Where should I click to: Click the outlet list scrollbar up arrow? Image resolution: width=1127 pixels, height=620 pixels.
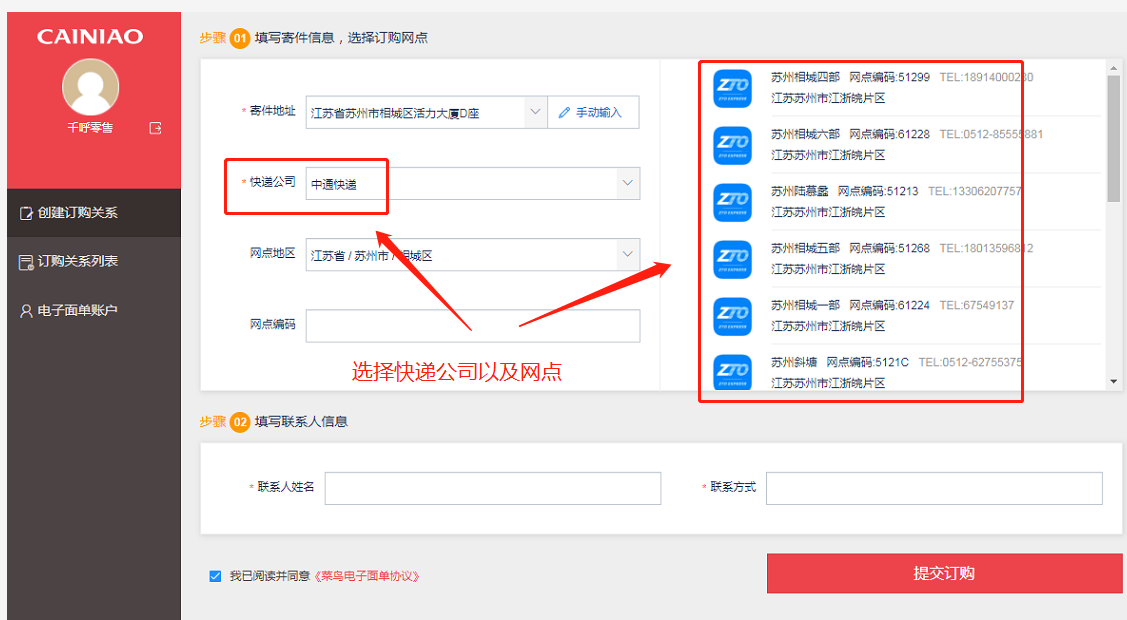click(1113, 68)
